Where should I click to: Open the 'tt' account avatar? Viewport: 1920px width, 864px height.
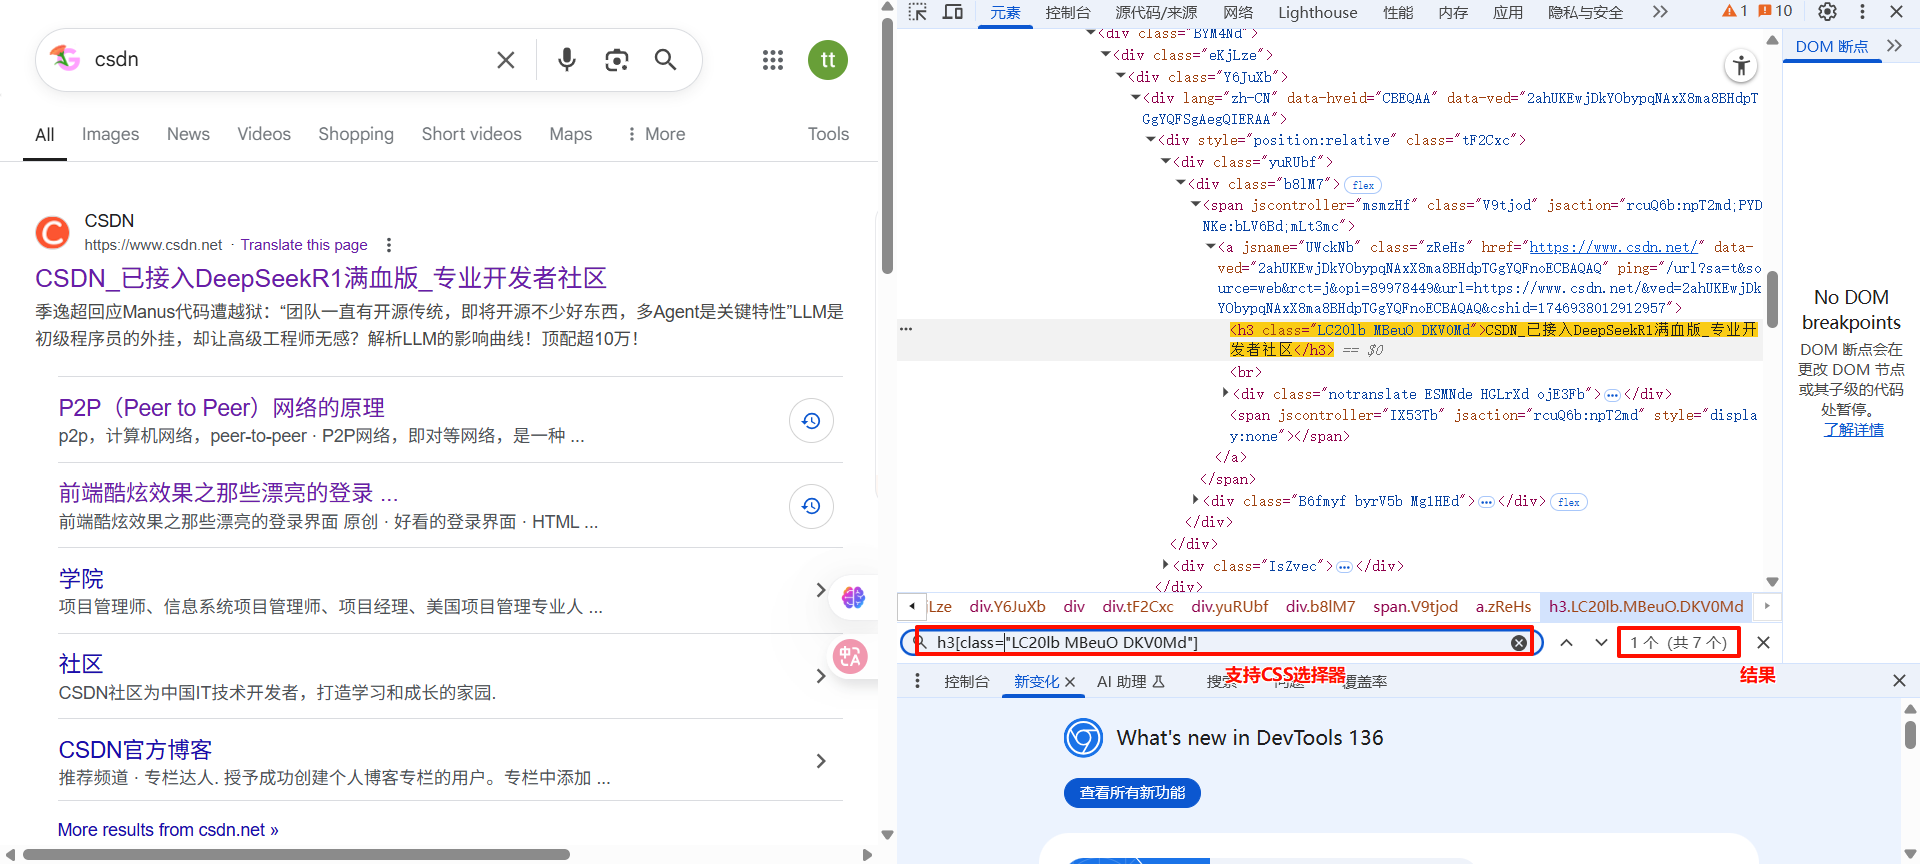click(828, 60)
